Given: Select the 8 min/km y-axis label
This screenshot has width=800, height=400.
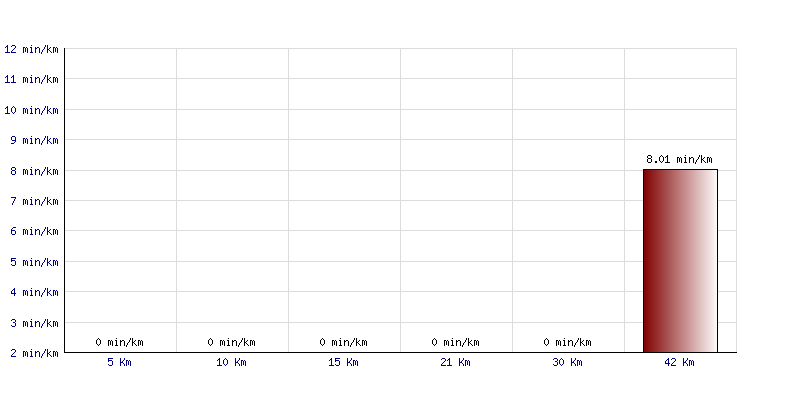Looking at the screenshot, I should [x=34, y=171].
